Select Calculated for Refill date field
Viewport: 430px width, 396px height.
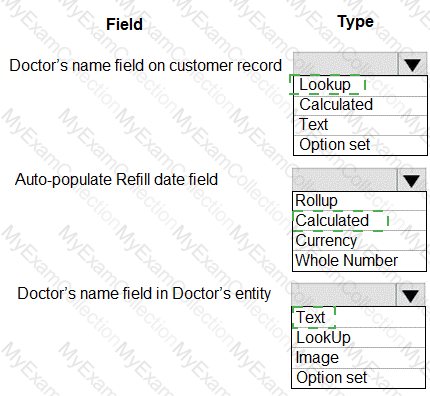(359, 221)
